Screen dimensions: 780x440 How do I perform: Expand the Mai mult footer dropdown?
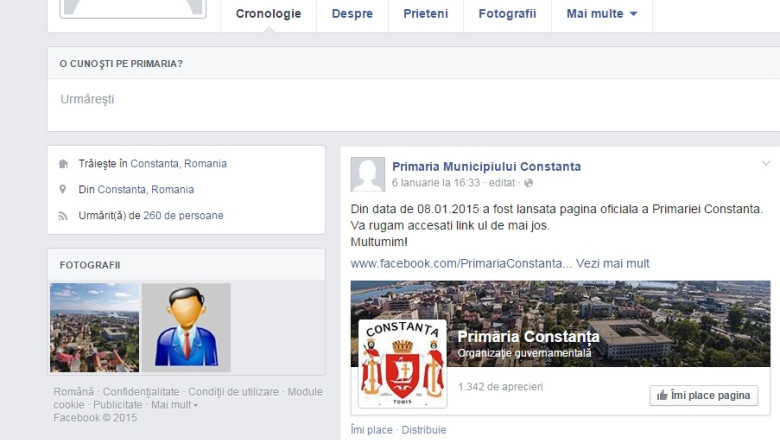174,405
